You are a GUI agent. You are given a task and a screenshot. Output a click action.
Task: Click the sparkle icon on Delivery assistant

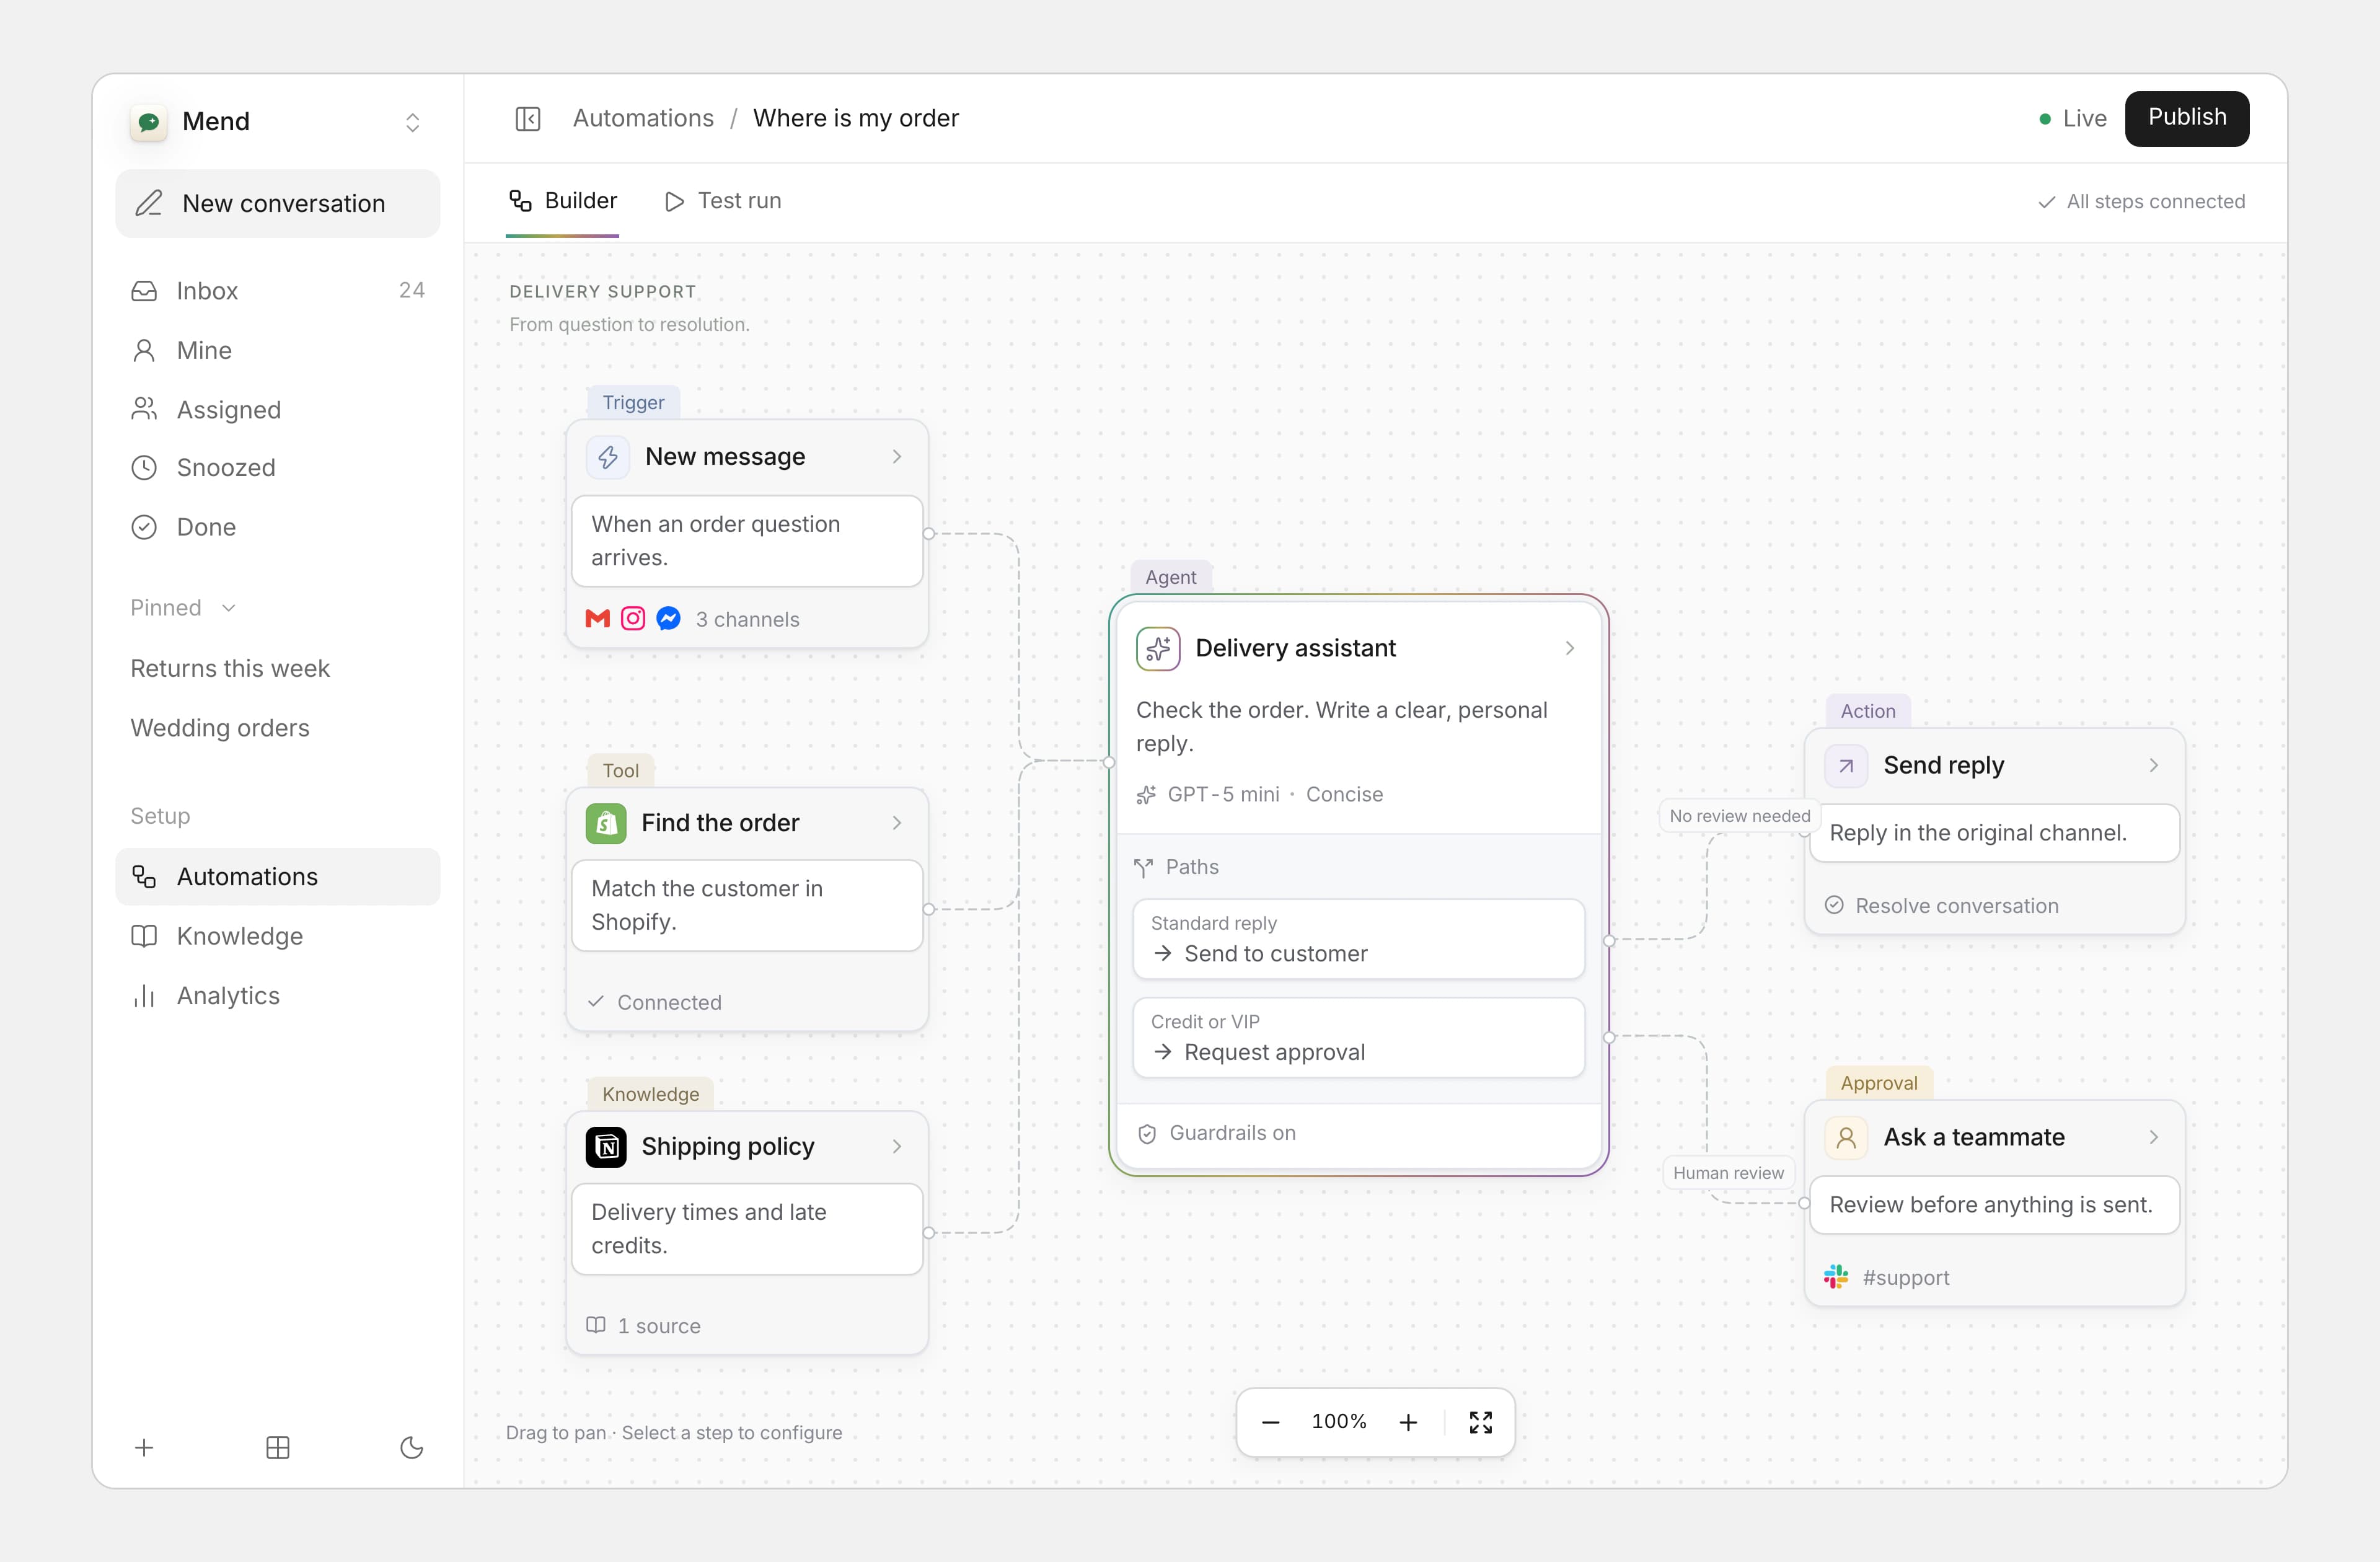click(x=1157, y=648)
